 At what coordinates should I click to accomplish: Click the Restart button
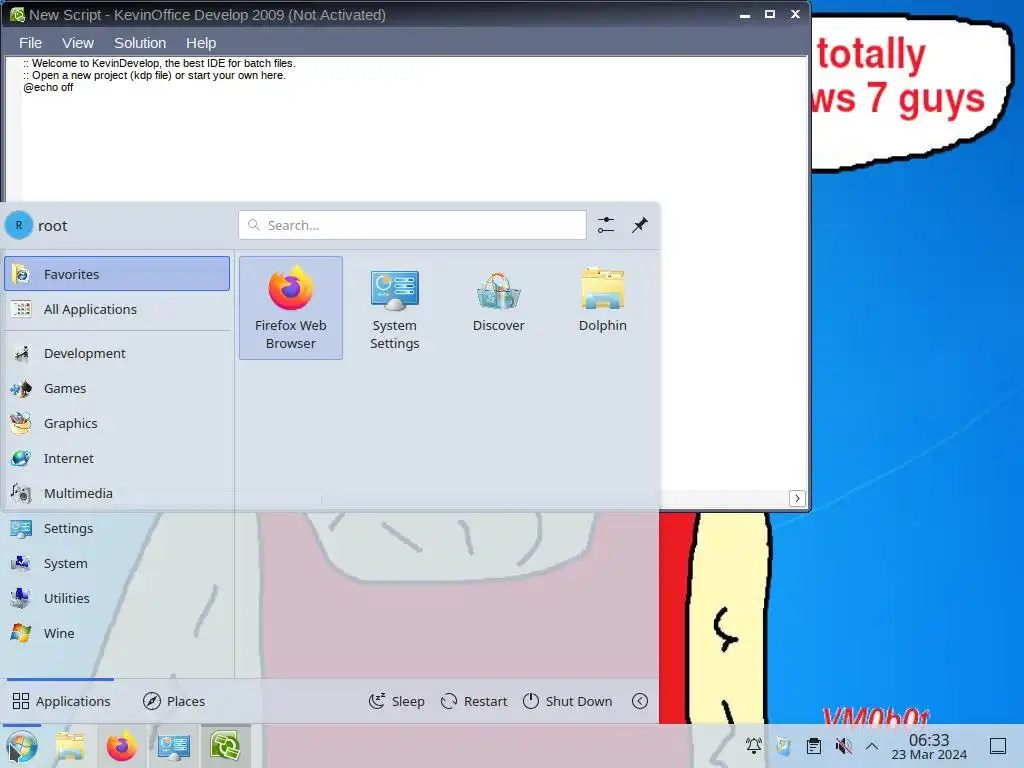(474, 701)
